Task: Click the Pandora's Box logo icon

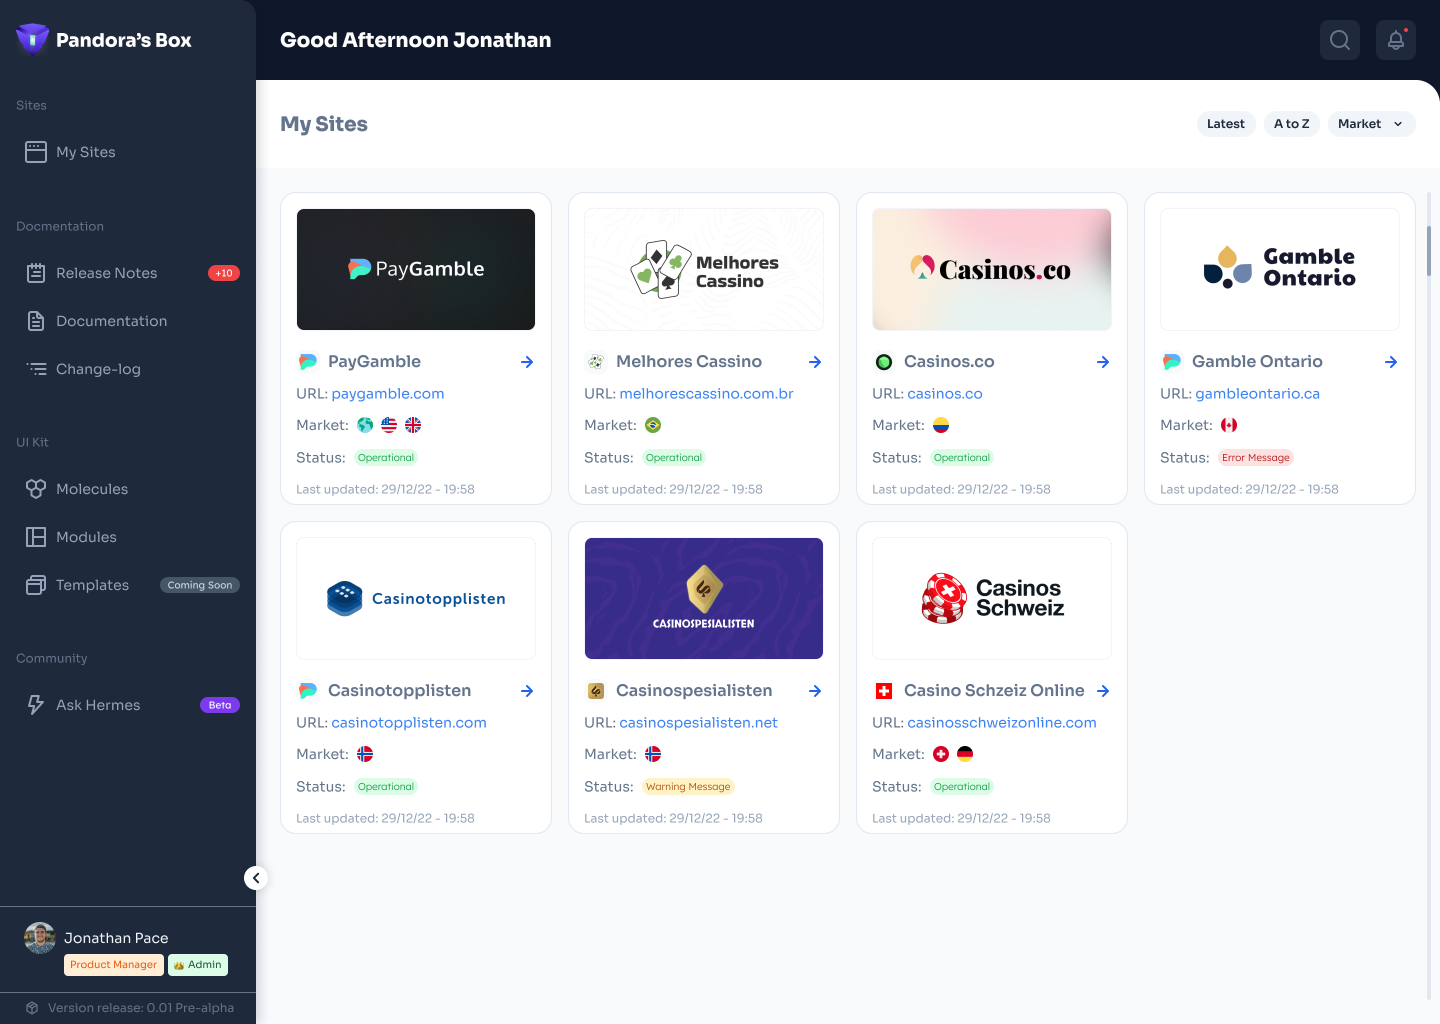Action: [x=32, y=39]
